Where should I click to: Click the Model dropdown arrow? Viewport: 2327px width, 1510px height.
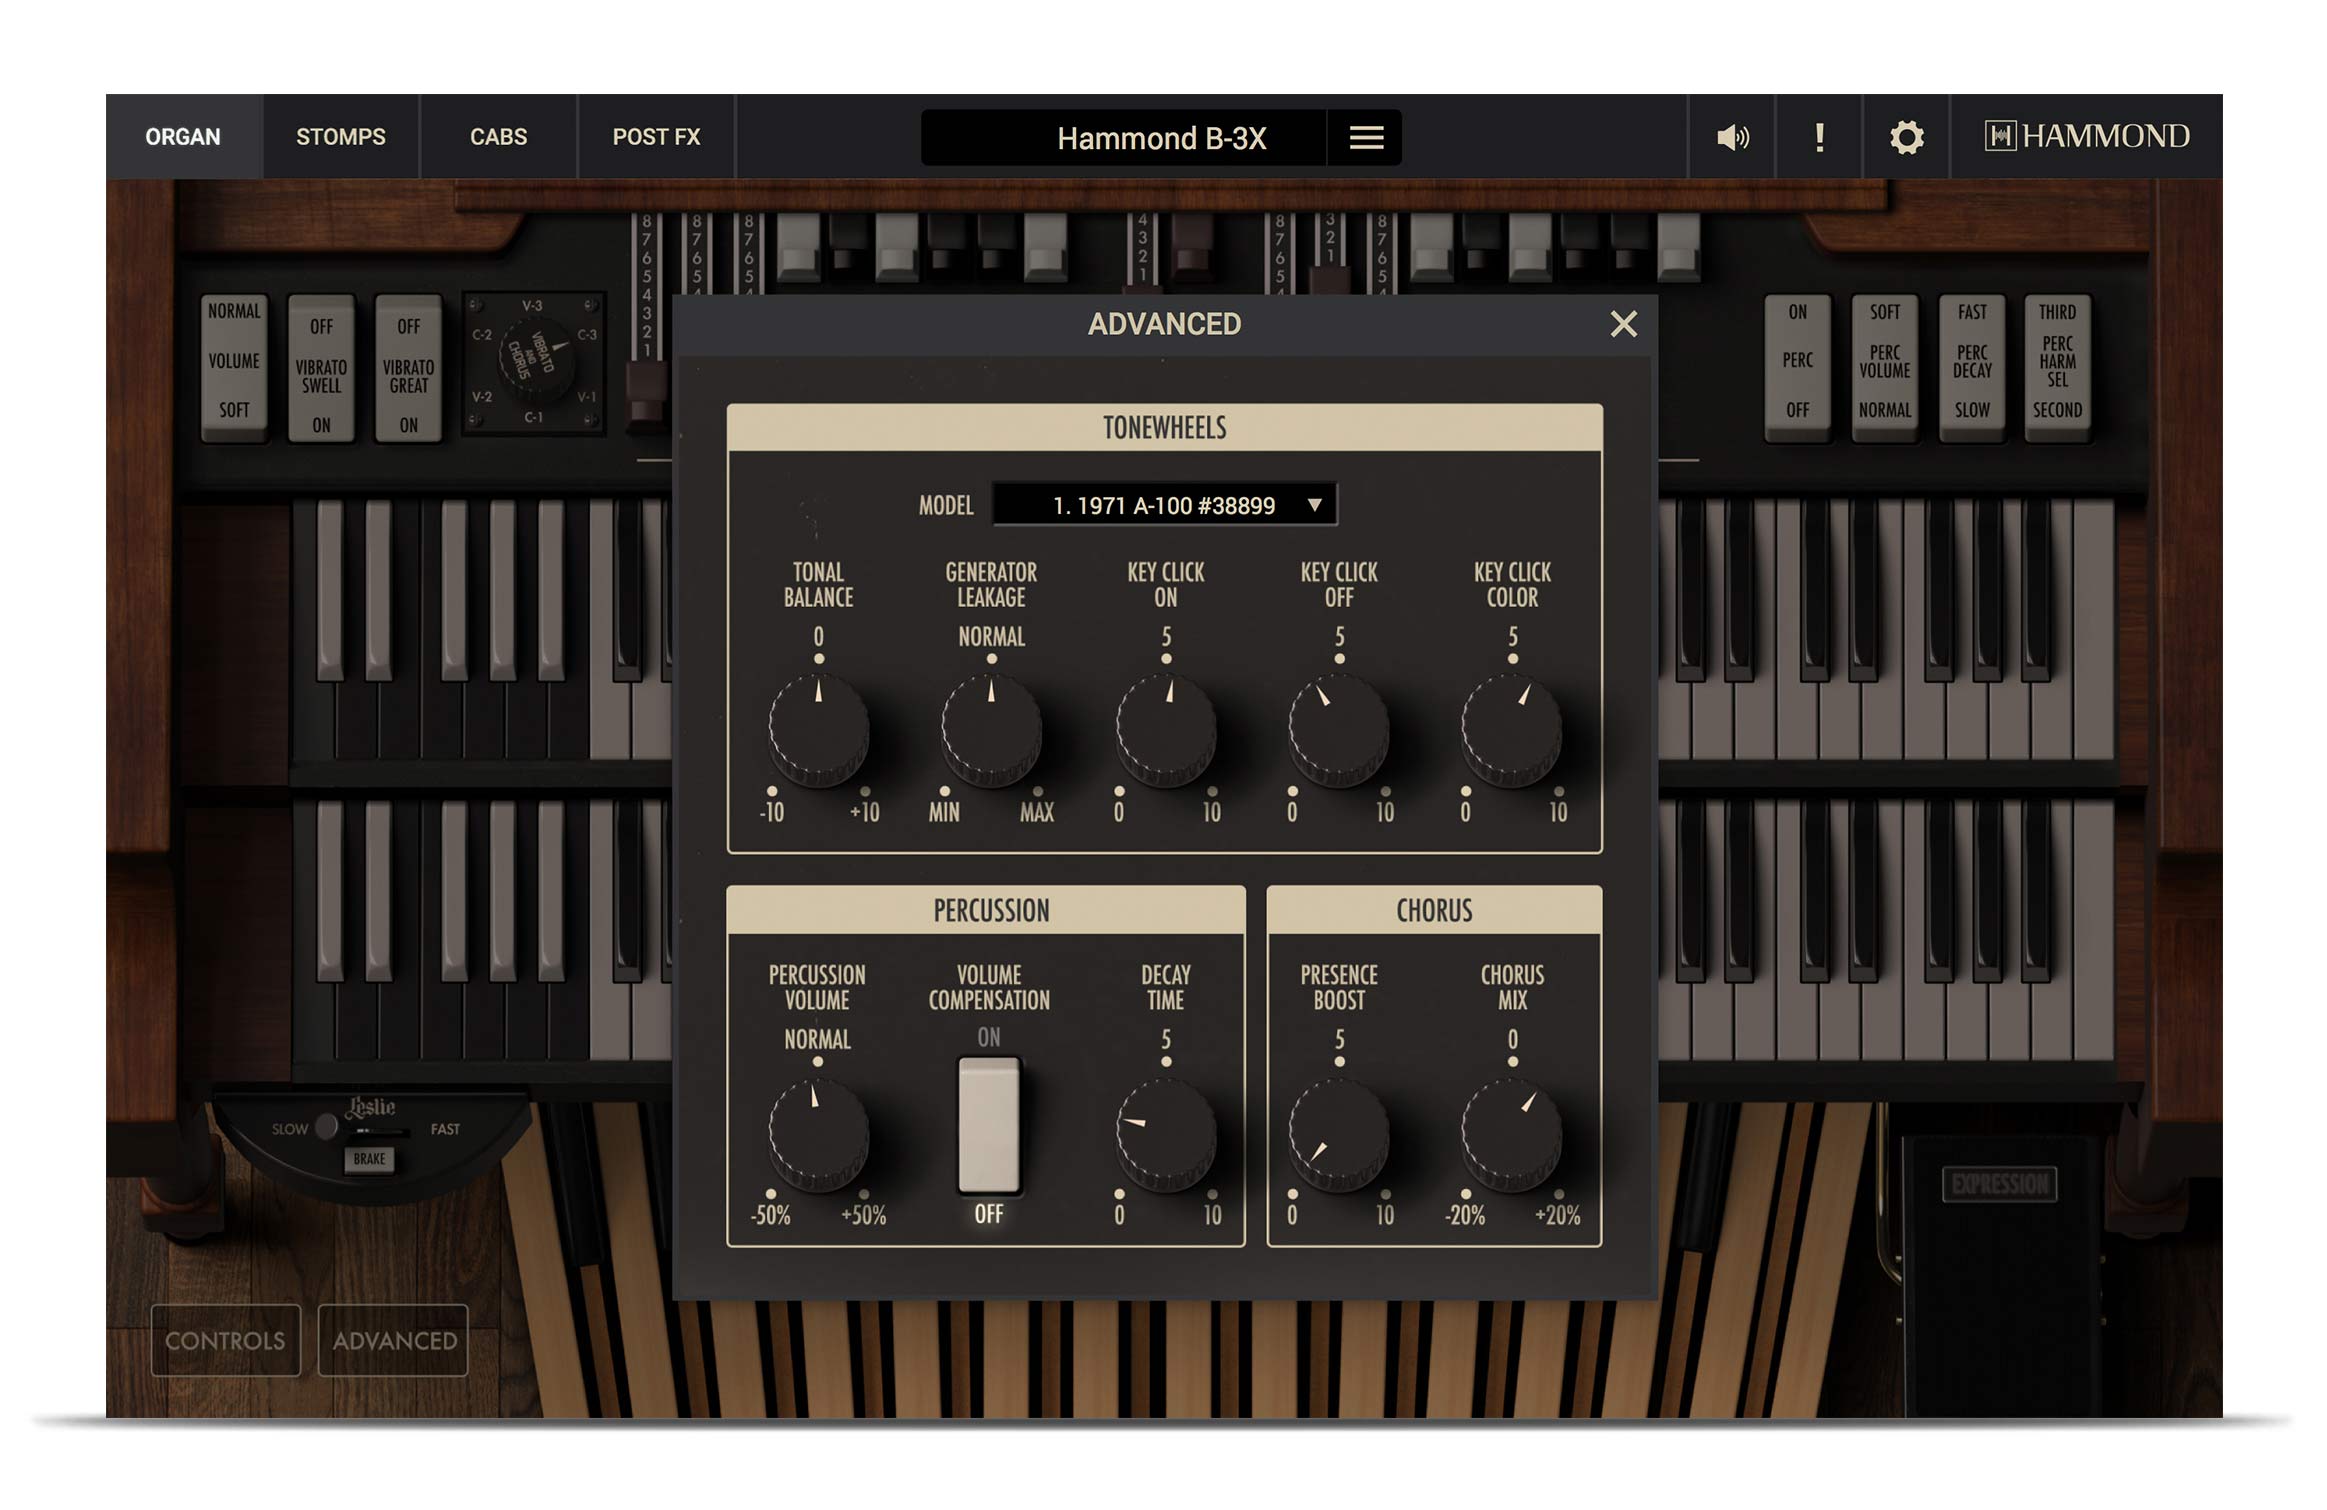1315,505
